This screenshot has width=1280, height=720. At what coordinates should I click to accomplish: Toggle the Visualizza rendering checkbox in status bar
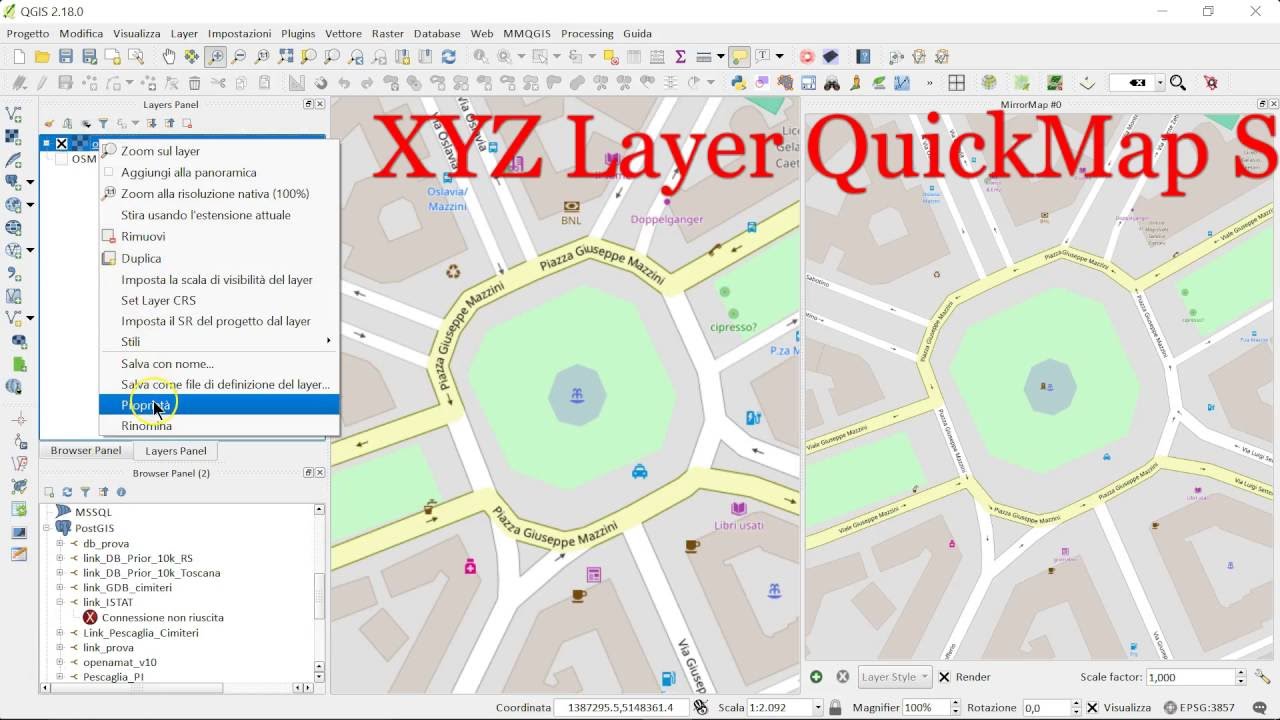pyautogui.click(x=1093, y=708)
